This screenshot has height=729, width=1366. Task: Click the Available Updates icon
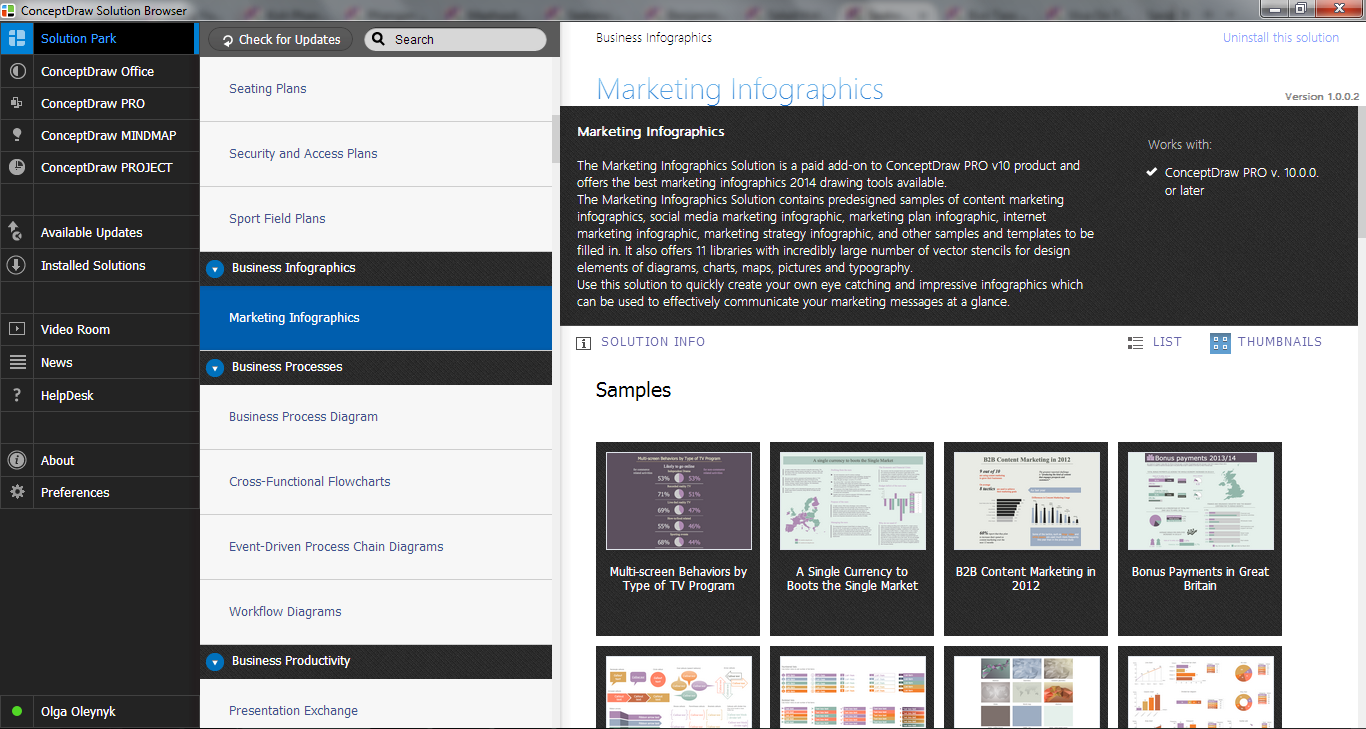coord(16,232)
